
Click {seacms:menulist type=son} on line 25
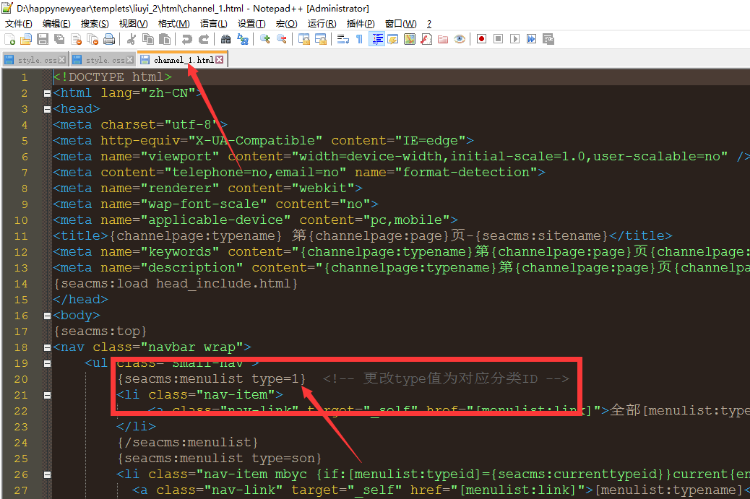click(220, 458)
